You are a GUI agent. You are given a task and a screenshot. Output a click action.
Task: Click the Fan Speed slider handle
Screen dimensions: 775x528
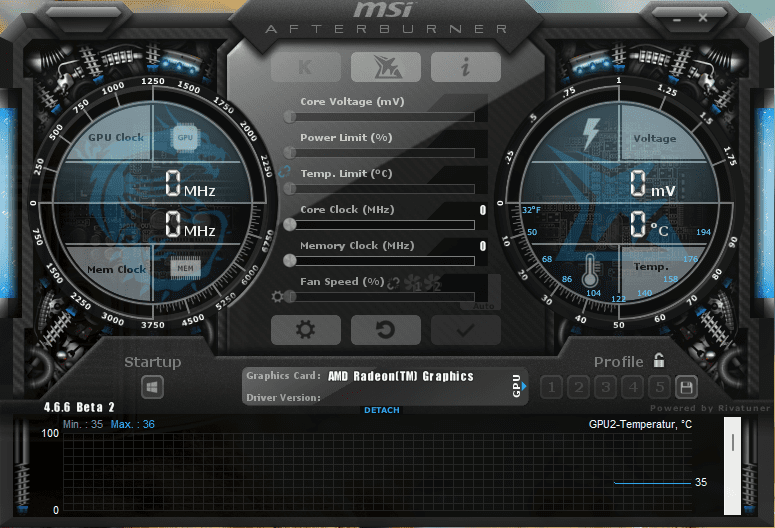coord(291,297)
